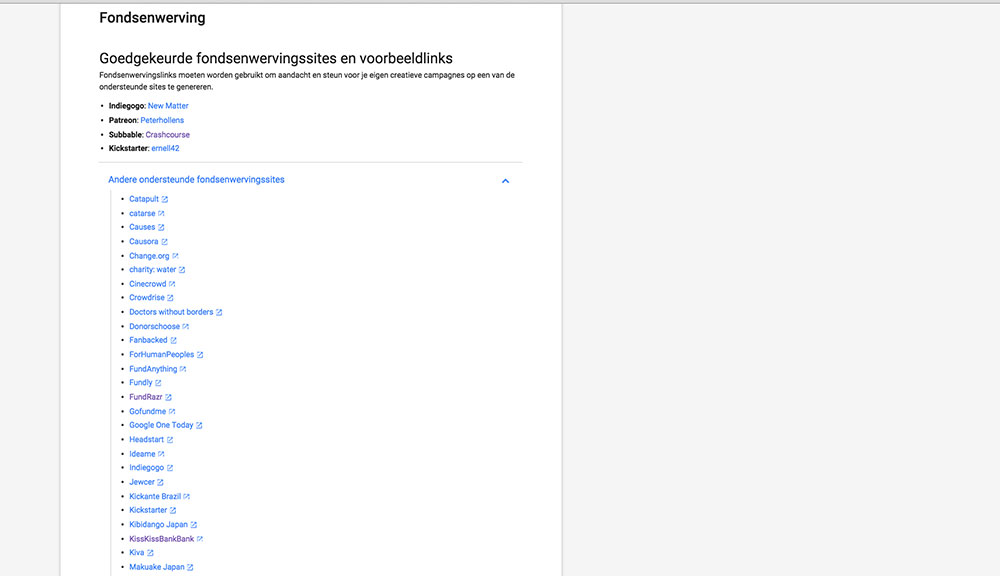1000x576 pixels.
Task: Click the external link icon beside Makuake Japan
Action: (x=190, y=567)
